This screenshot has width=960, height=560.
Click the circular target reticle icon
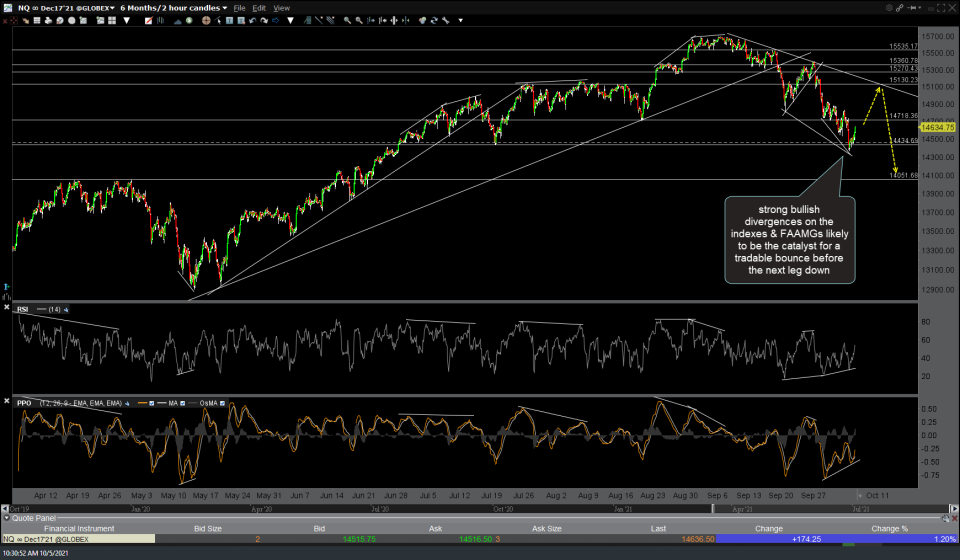point(206,20)
